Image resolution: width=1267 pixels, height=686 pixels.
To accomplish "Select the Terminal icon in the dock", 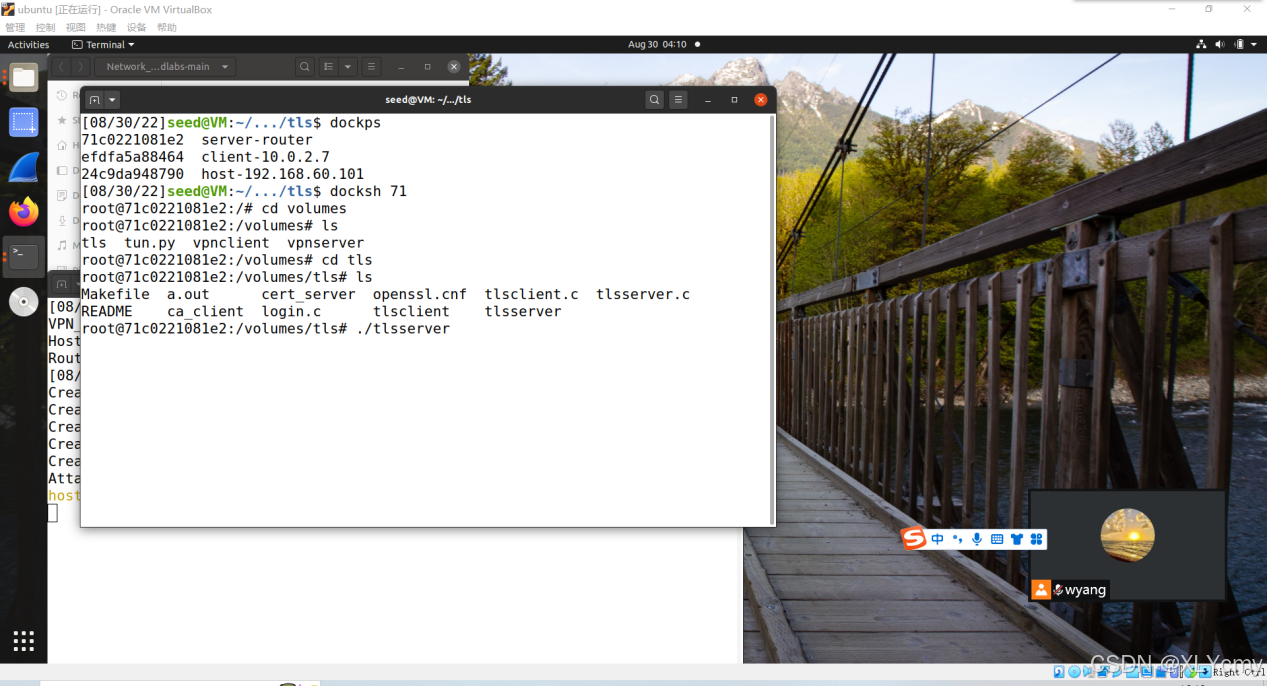I will point(23,257).
